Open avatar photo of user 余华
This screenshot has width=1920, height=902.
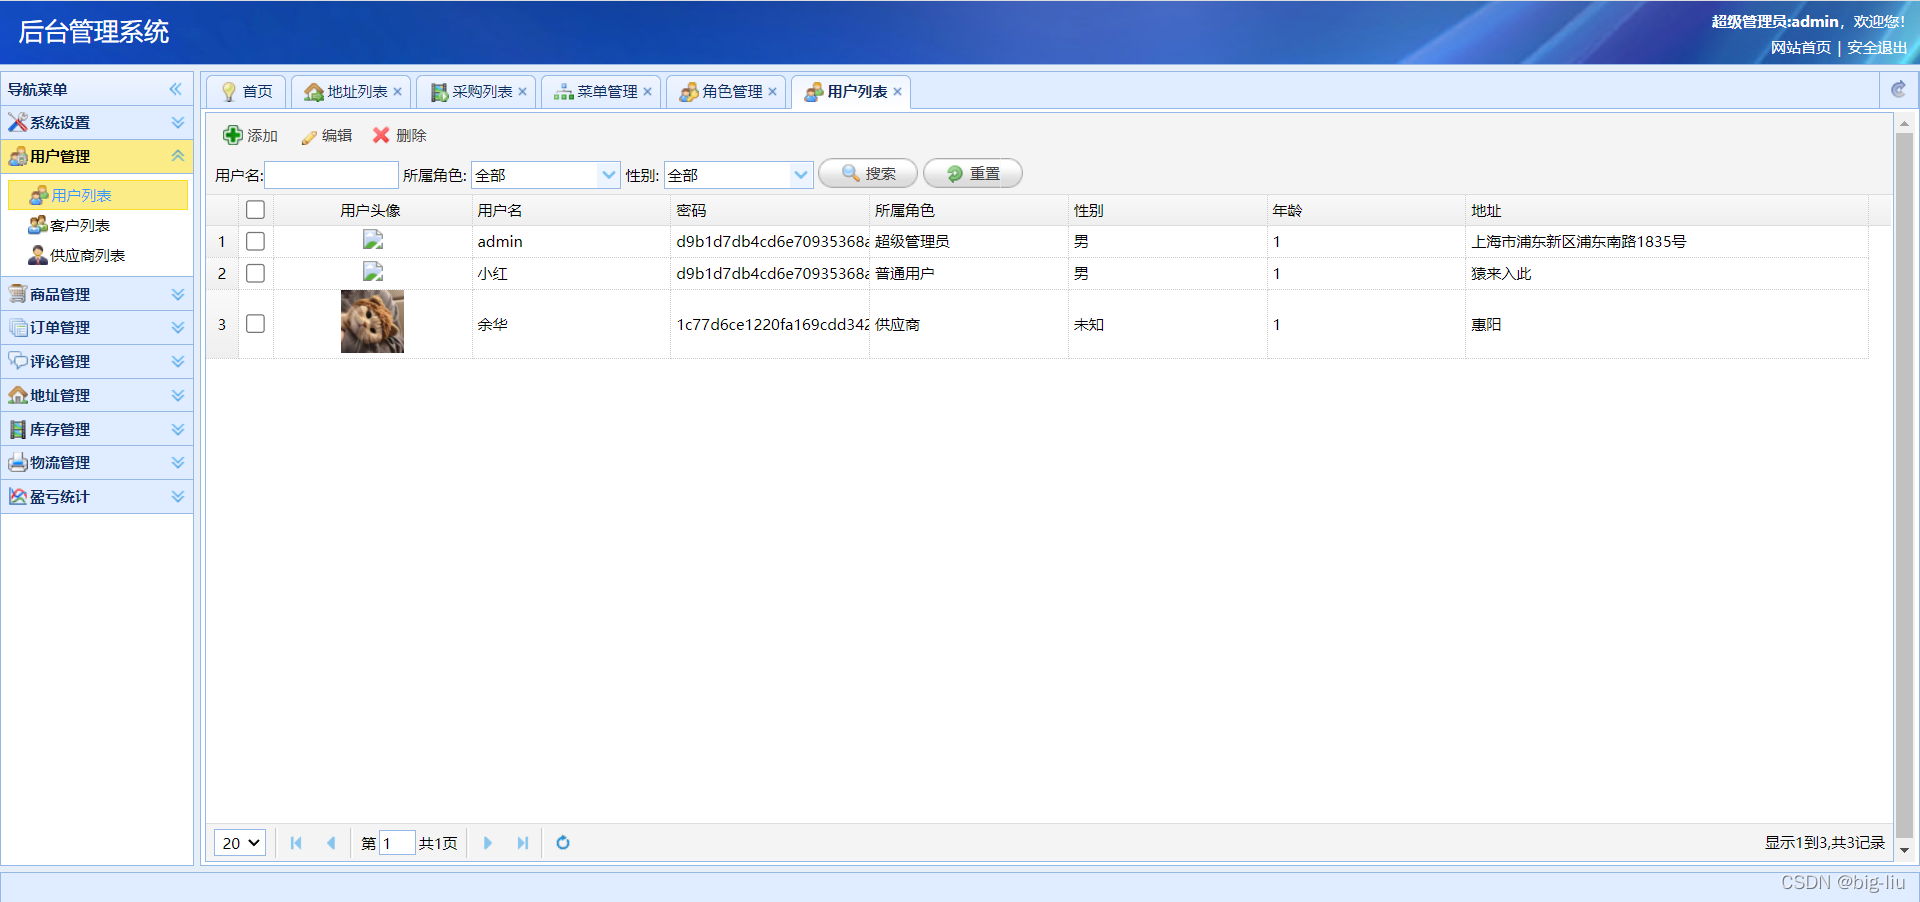[372, 322]
